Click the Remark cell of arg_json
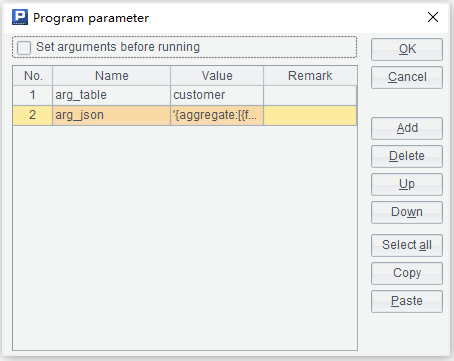This screenshot has width=454, height=361. point(310,115)
